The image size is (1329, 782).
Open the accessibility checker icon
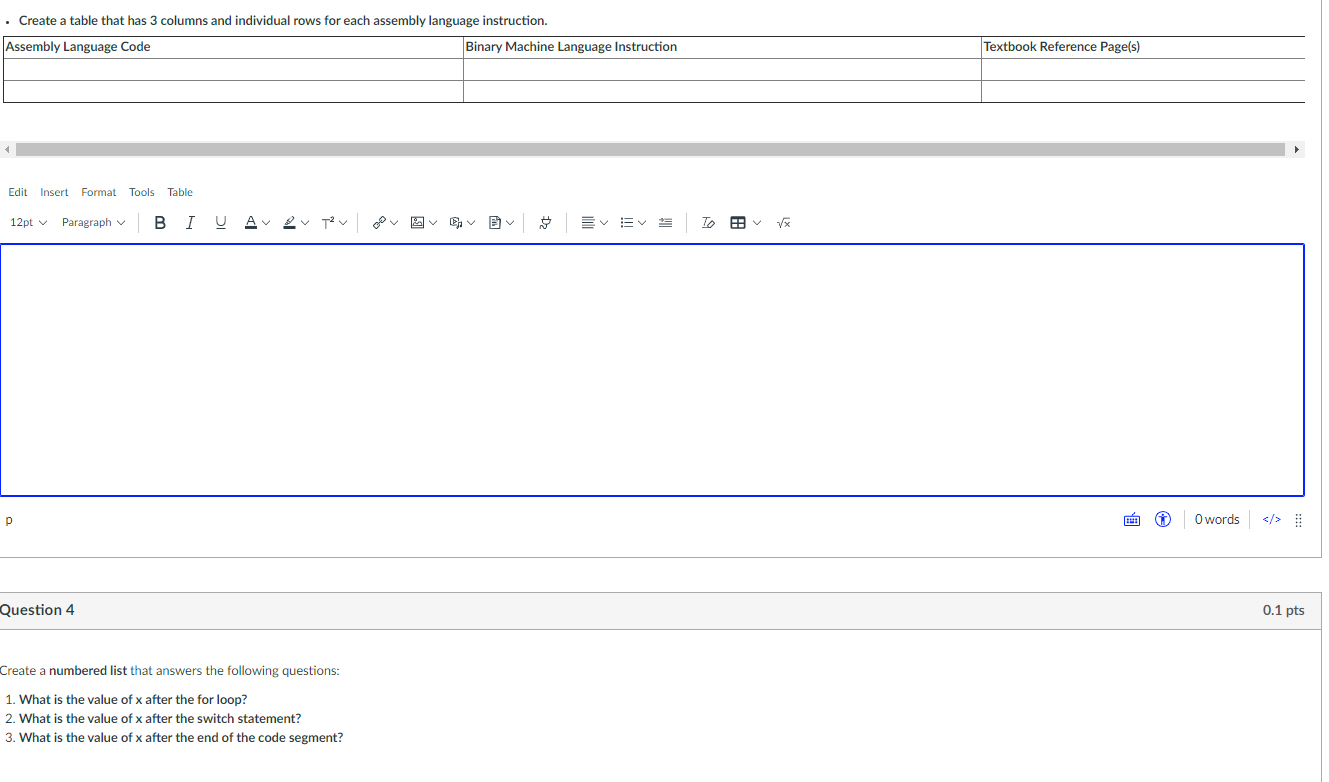click(x=1163, y=520)
